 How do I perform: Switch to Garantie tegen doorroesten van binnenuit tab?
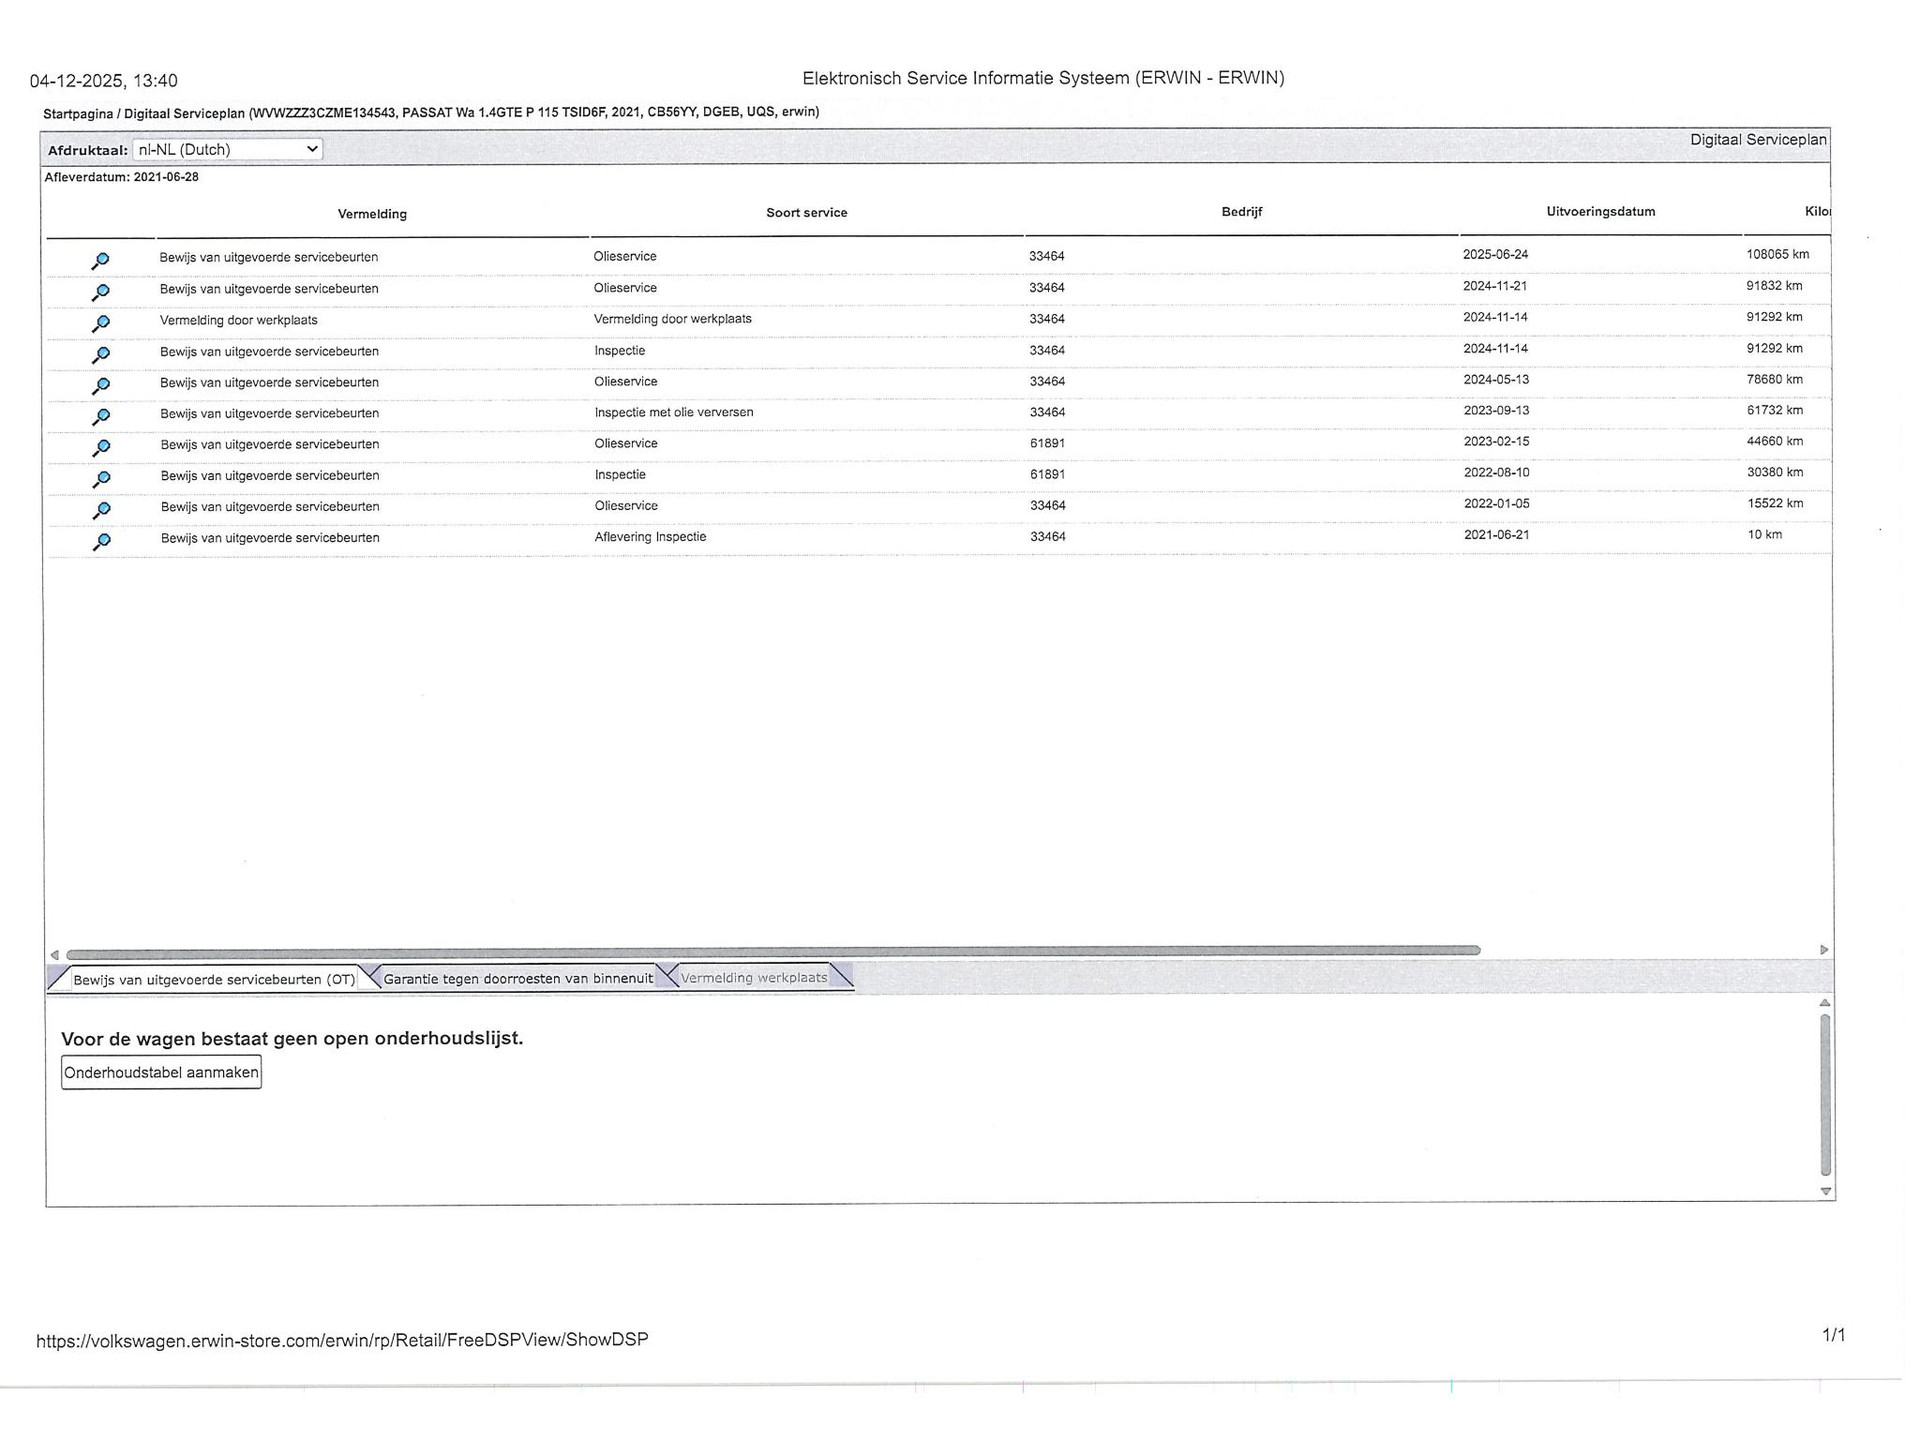click(517, 978)
